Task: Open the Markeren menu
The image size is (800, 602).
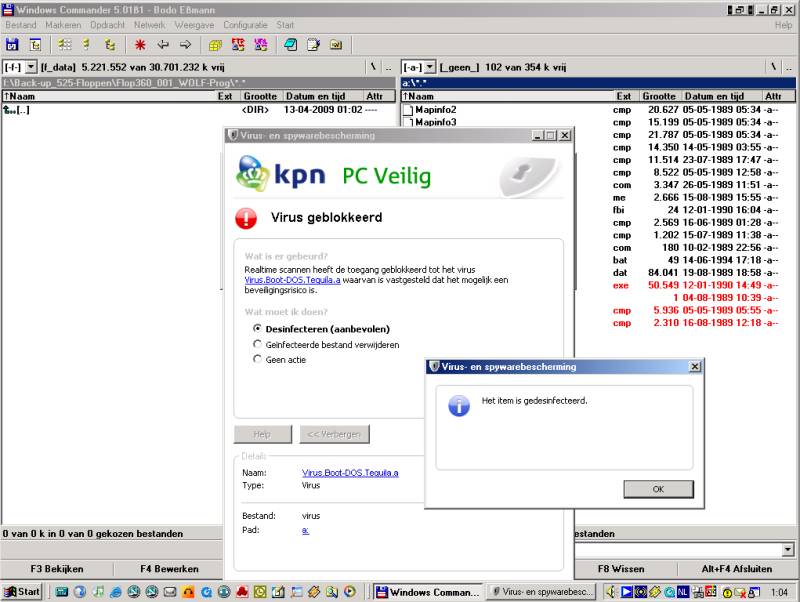Action: click(63, 25)
